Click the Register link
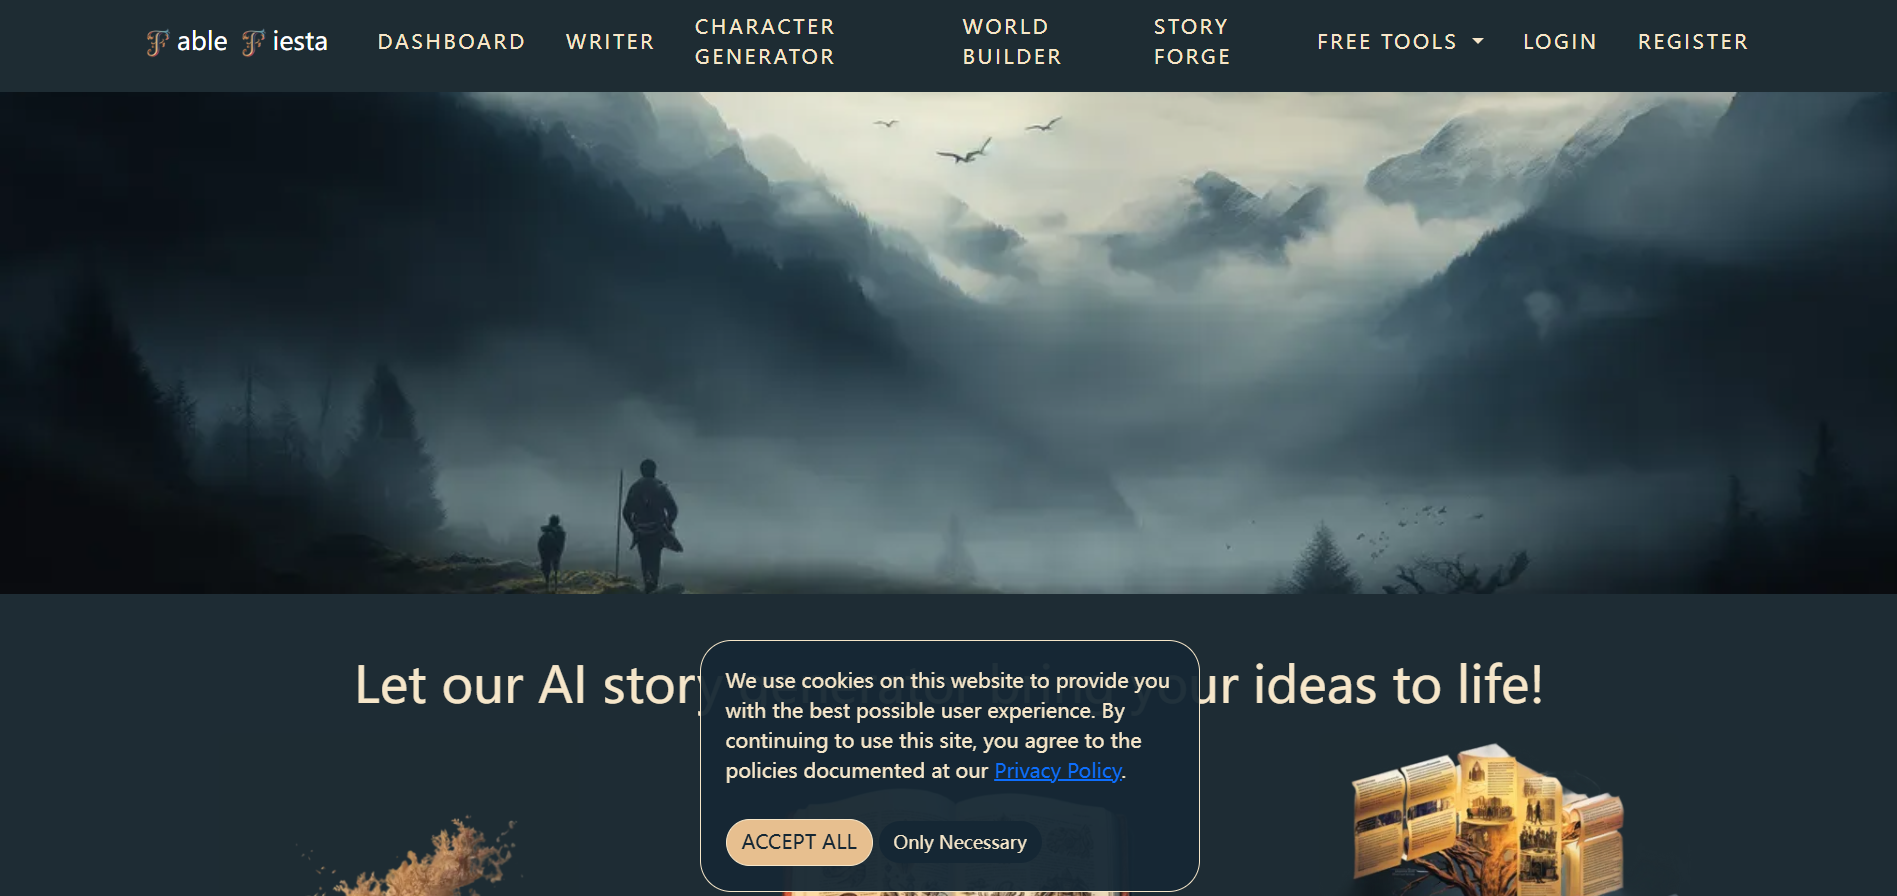The height and width of the screenshot is (896, 1897). [1693, 42]
